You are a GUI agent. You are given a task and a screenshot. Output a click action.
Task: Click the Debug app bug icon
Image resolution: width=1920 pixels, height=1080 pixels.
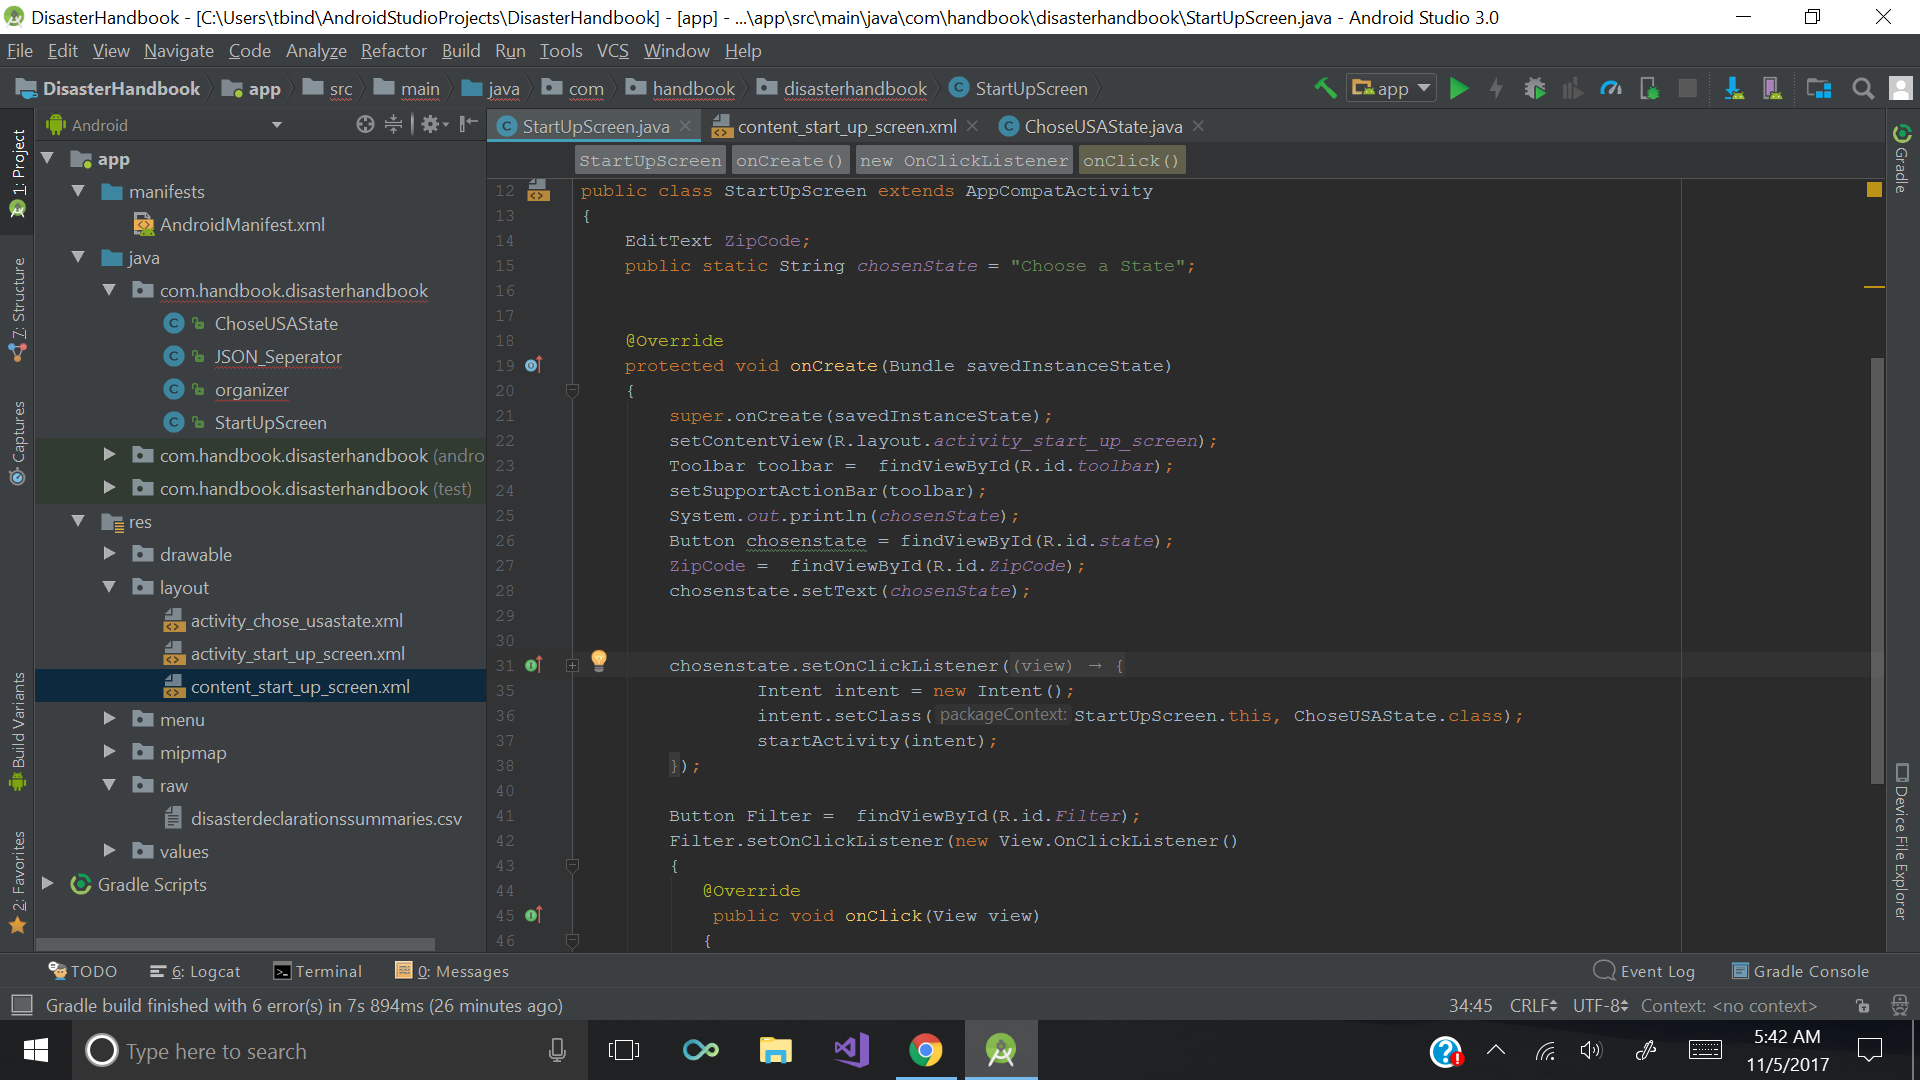click(x=1535, y=89)
